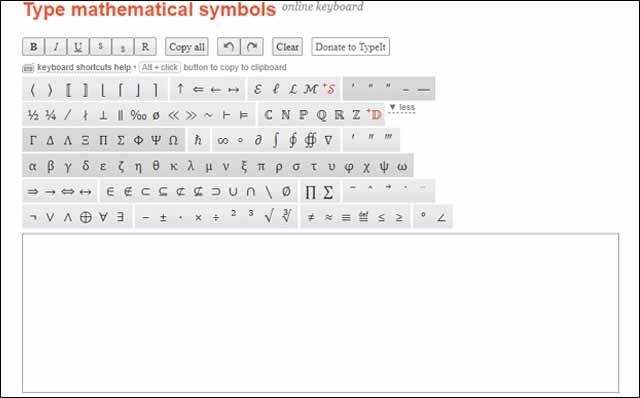Insert lowercase alpha α
Viewport: 640px width, 398px height.
[x=33, y=166]
